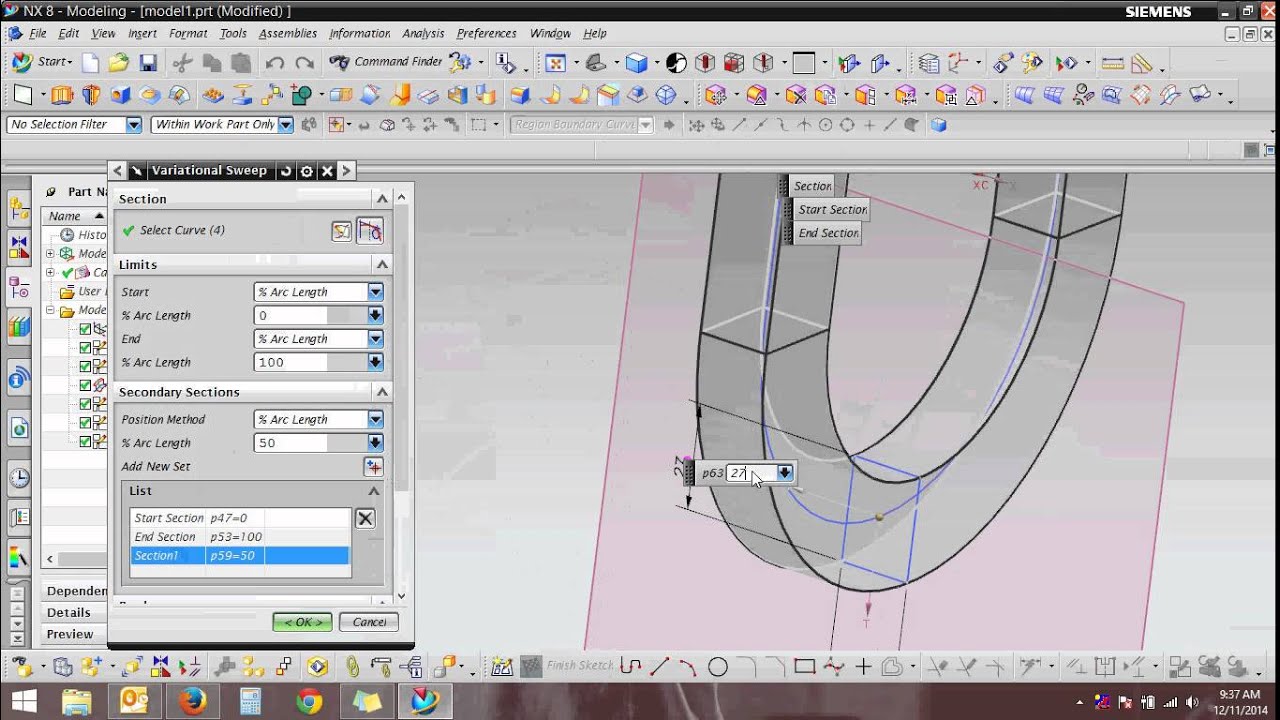The height and width of the screenshot is (720, 1280).
Task: Open the History clock sidebar icon
Action: pyautogui.click(x=19, y=478)
